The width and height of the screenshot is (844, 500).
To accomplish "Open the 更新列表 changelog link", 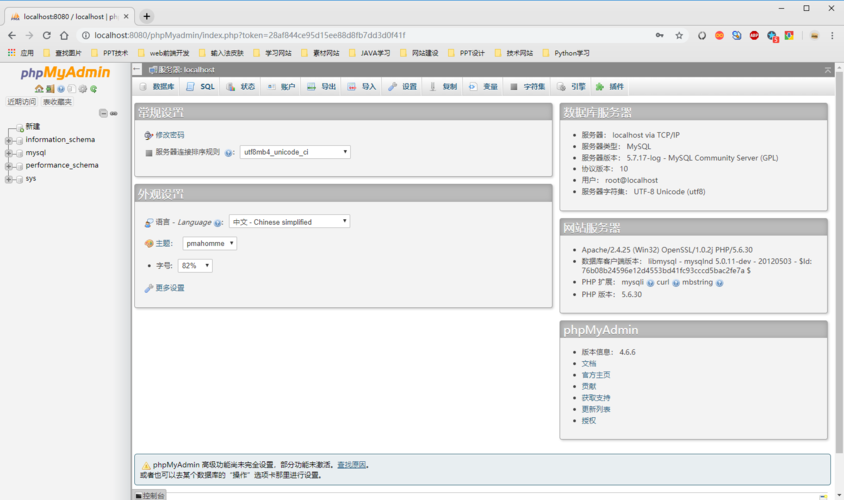I will [596, 409].
